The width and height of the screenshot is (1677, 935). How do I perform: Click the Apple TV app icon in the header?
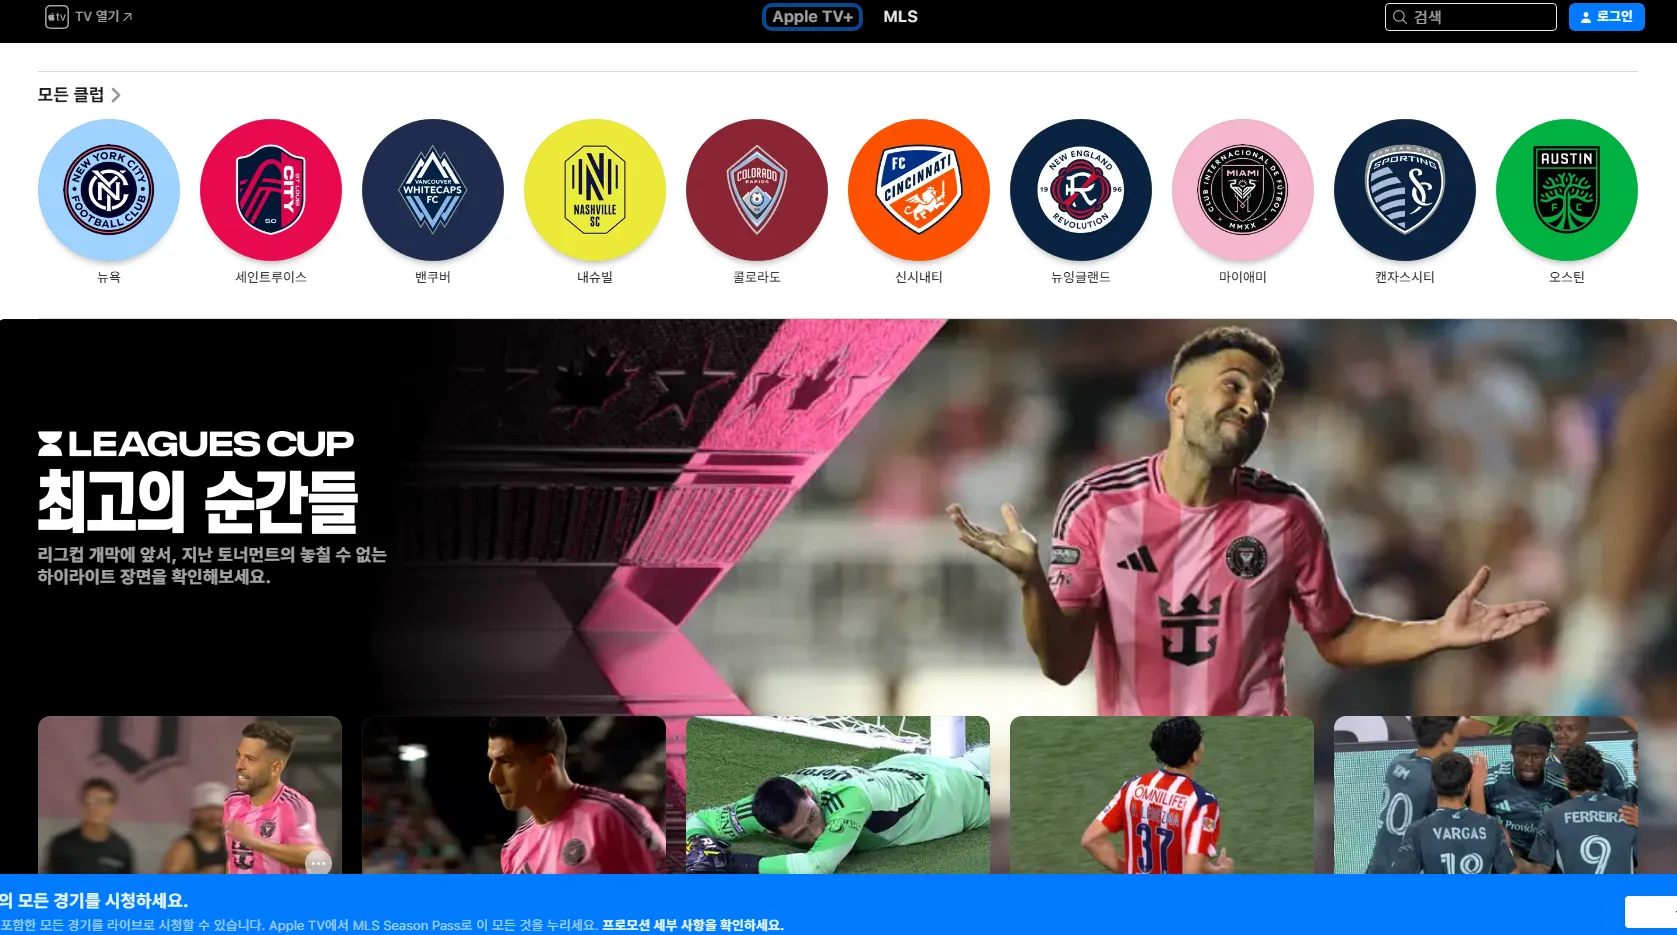pyautogui.click(x=57, y=17)
